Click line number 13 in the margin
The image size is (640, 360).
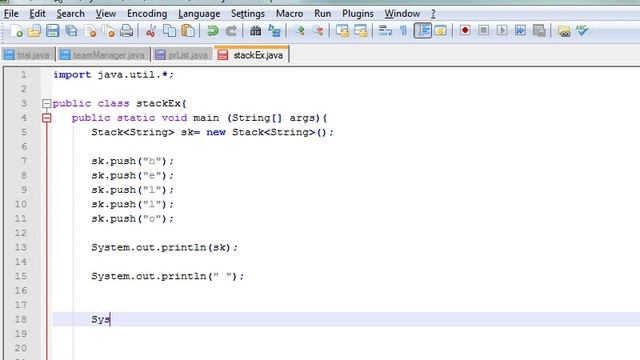(x=21, y=247)
